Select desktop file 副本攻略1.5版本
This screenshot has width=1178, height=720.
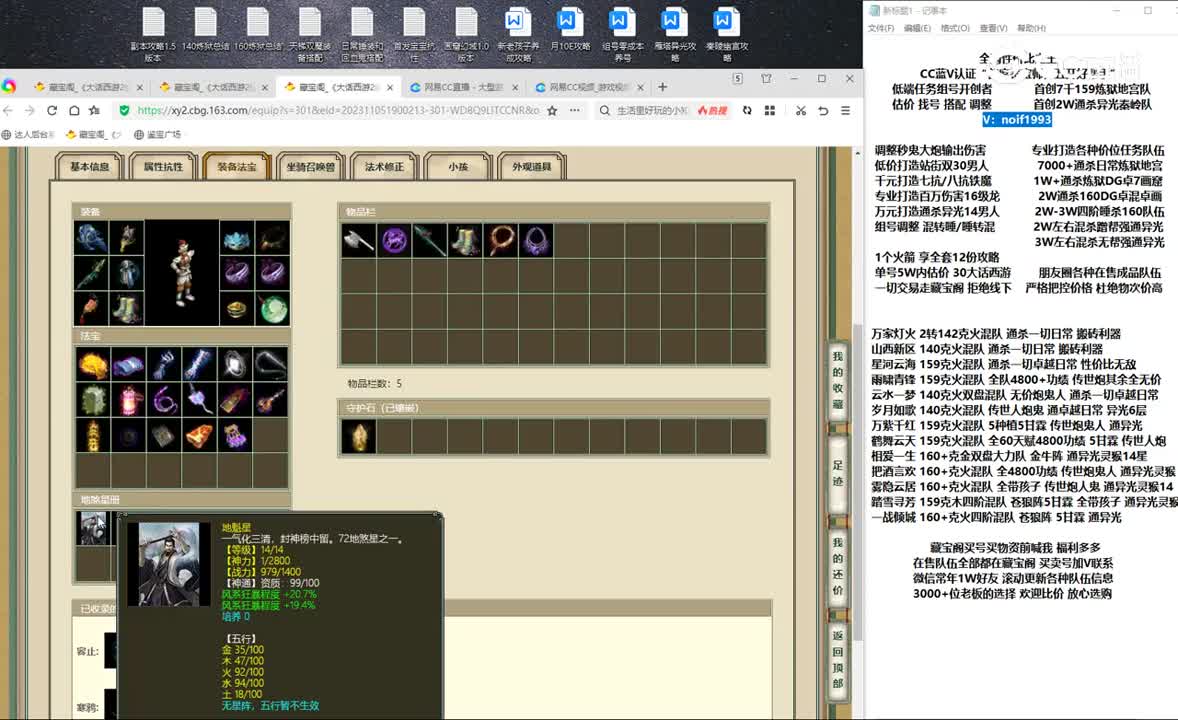tap(153, 35)
